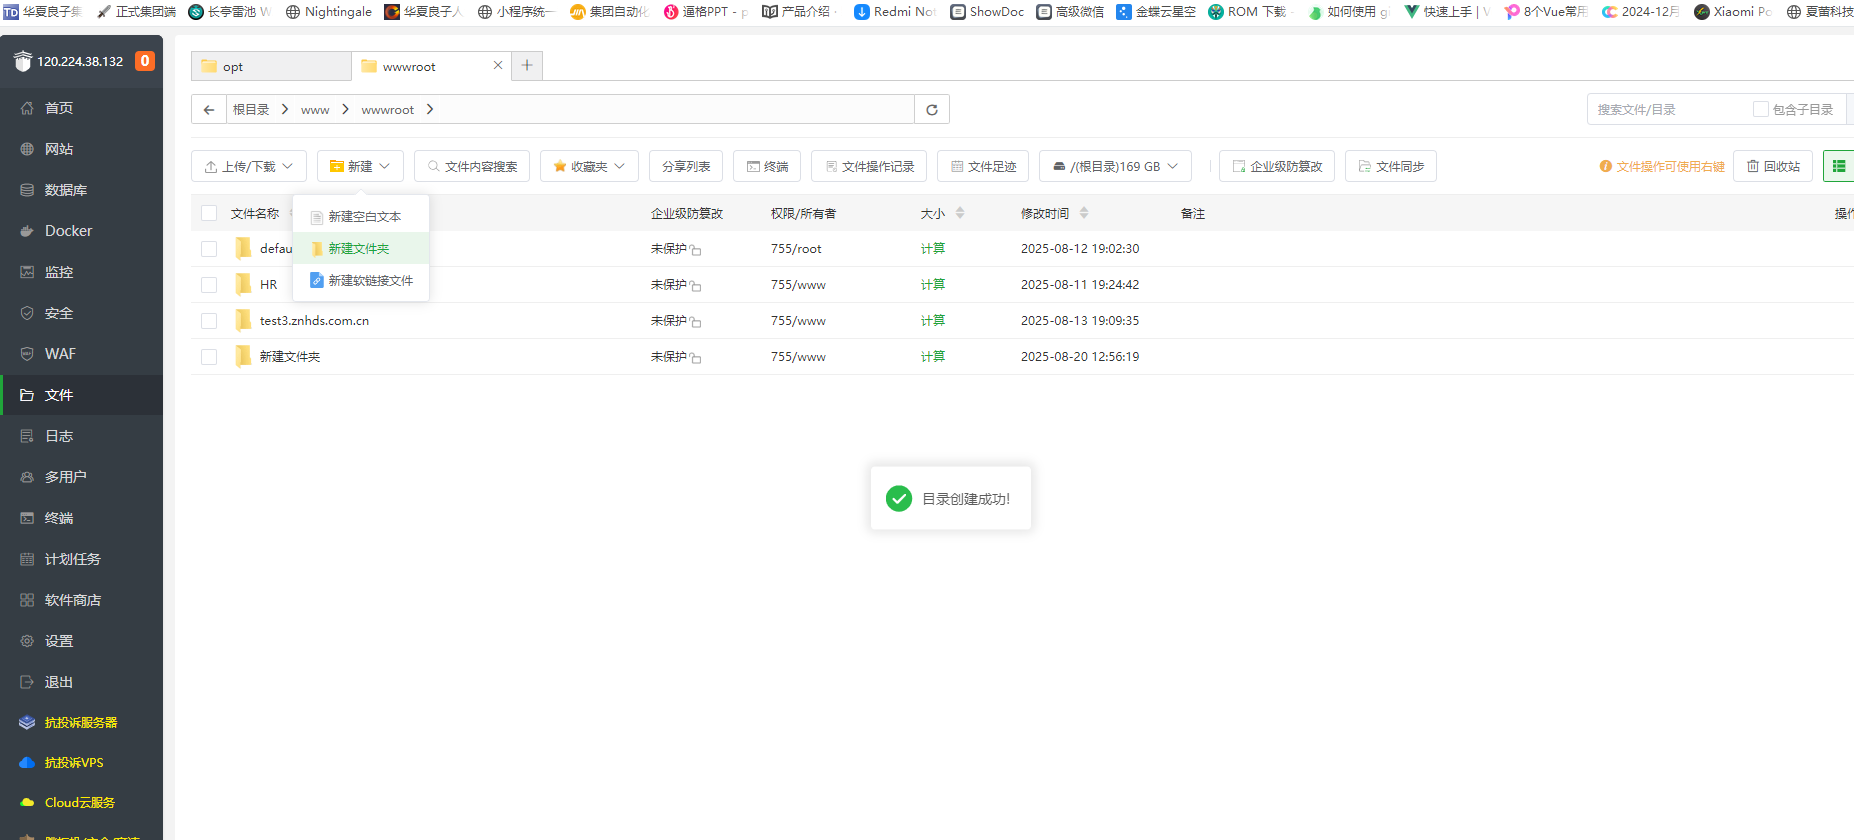Add a new file tab with plus icon
The image size is (1854, 840).
coord(527,65)
